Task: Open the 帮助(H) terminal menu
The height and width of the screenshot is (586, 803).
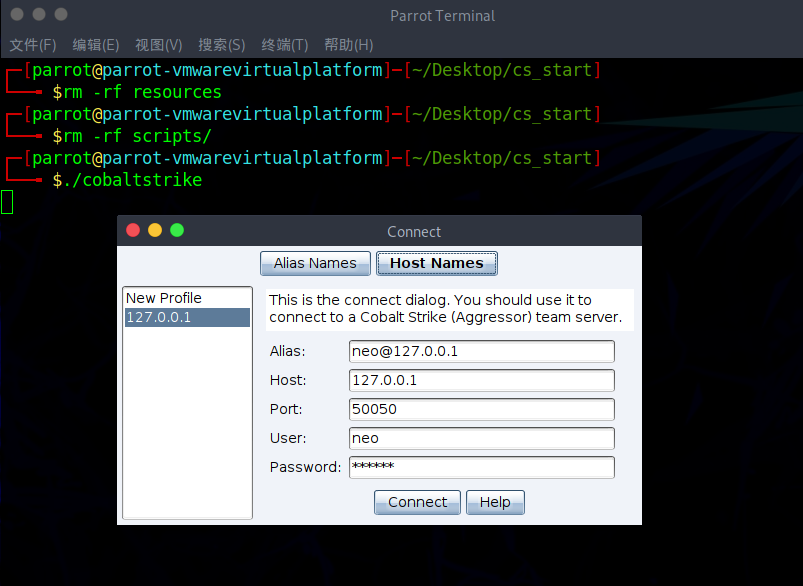Action: [349, 45]
